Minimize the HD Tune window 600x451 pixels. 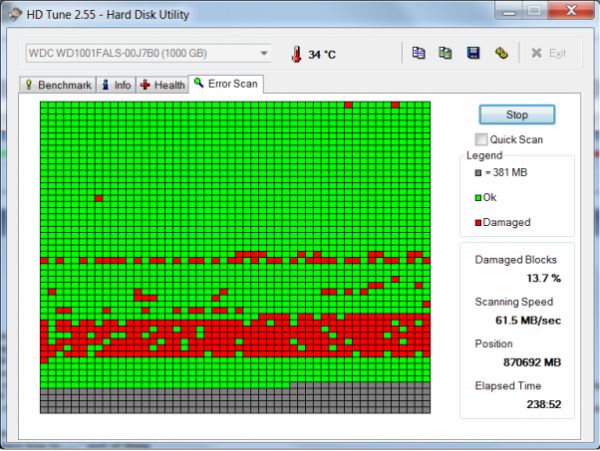(x=509, y=11)
